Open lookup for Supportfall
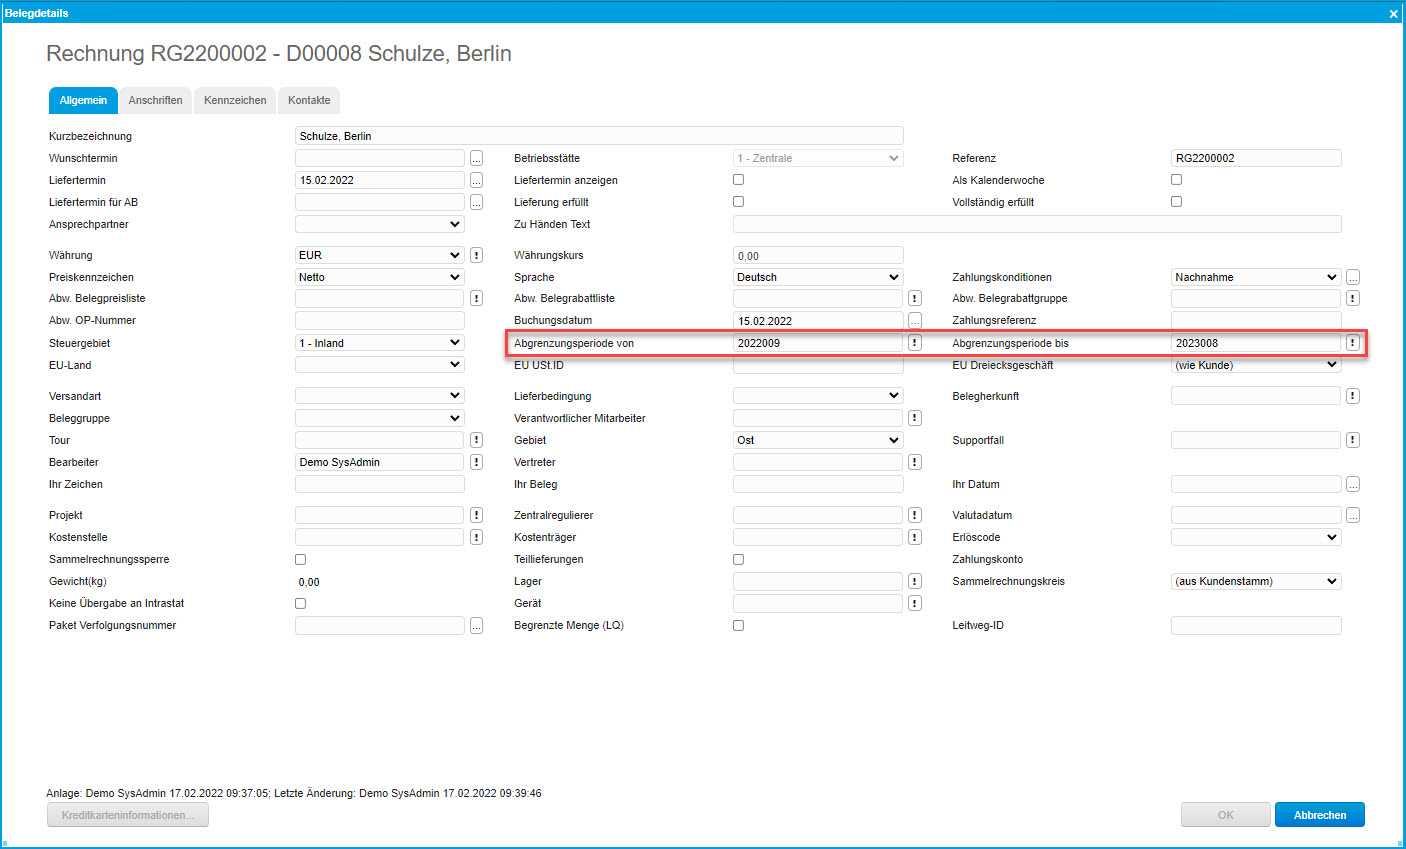Viewport: 1406px width, 849px height. pos(1353,440)
